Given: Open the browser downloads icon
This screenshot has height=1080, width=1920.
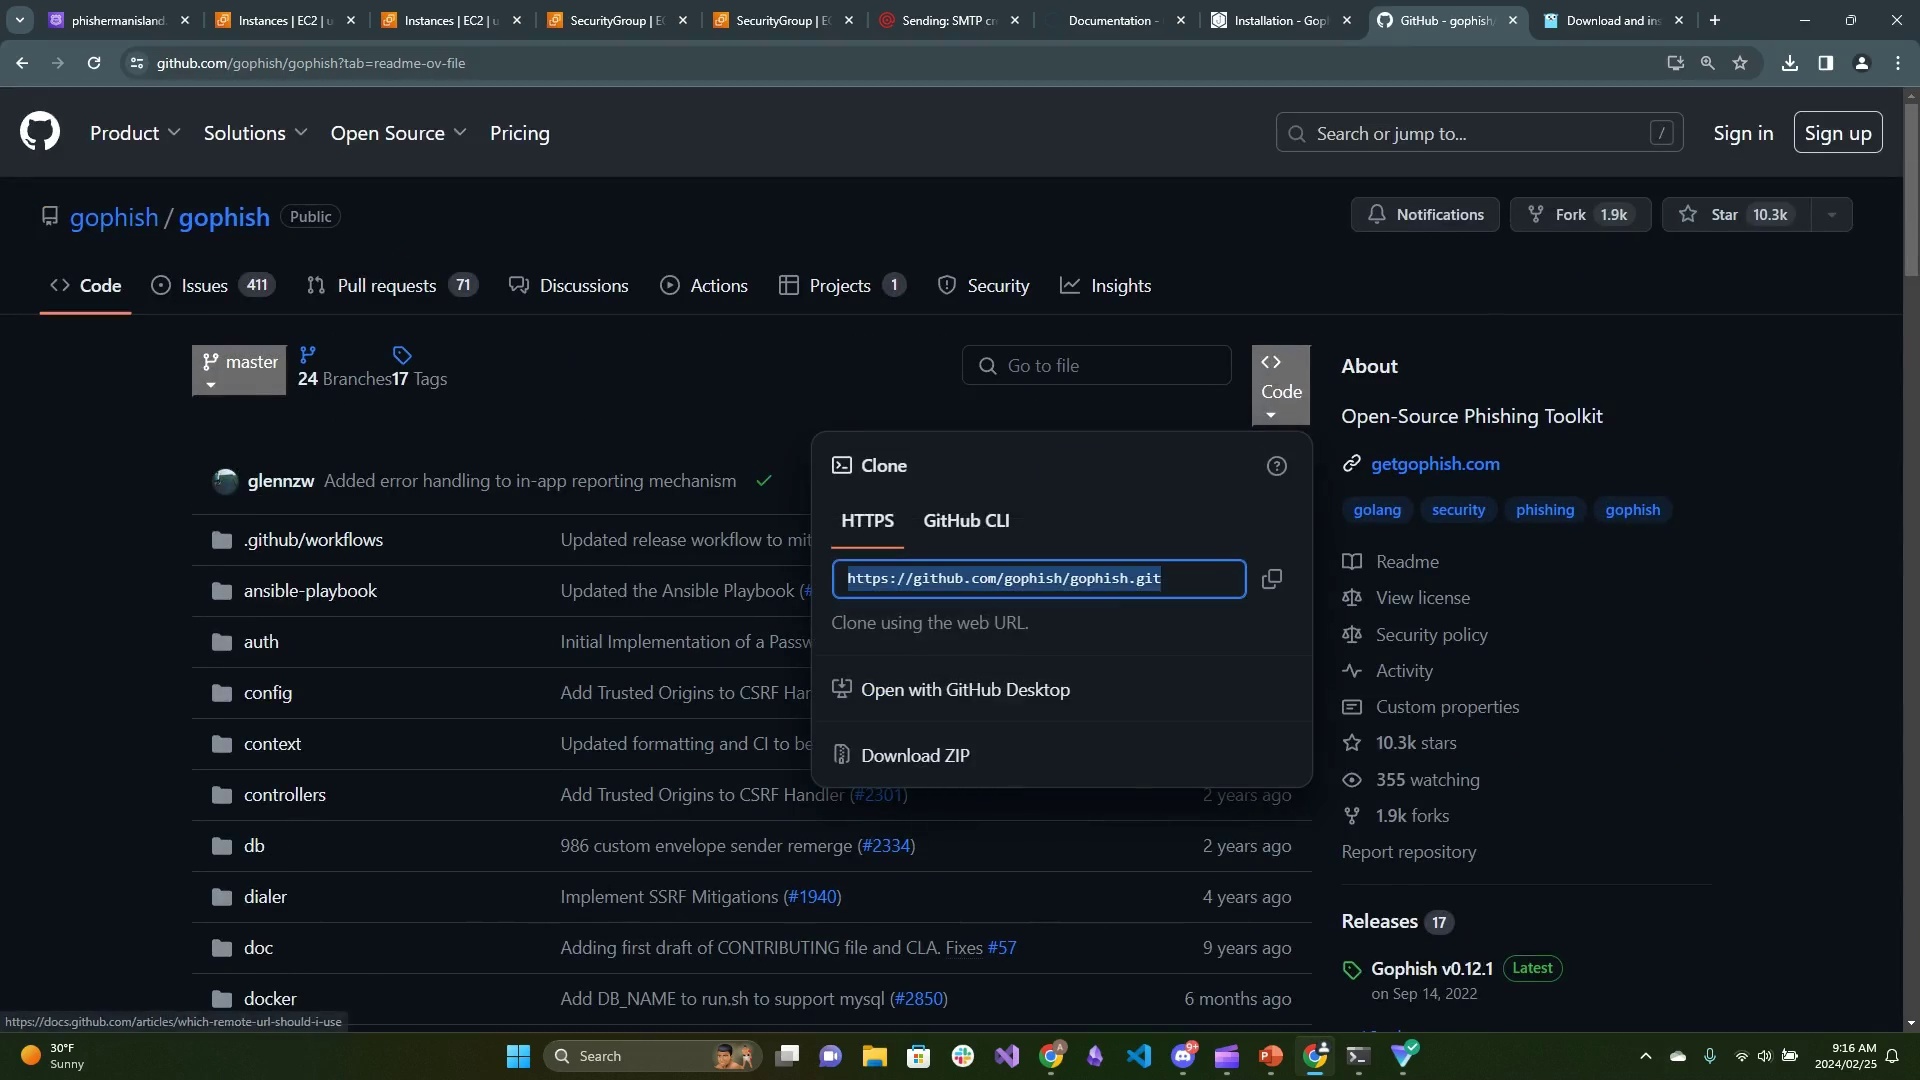Looking at the screenshot, I should click(1790, 63).
